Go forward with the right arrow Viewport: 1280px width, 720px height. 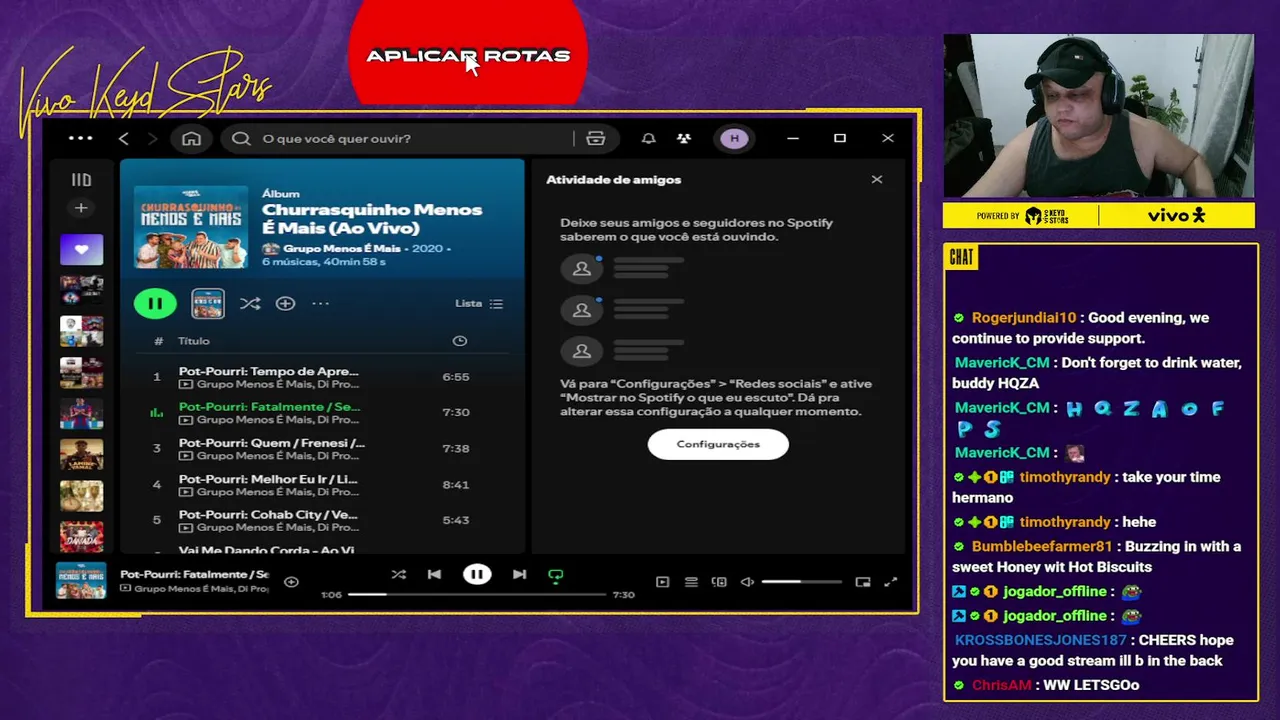click(x=153, y=138)
